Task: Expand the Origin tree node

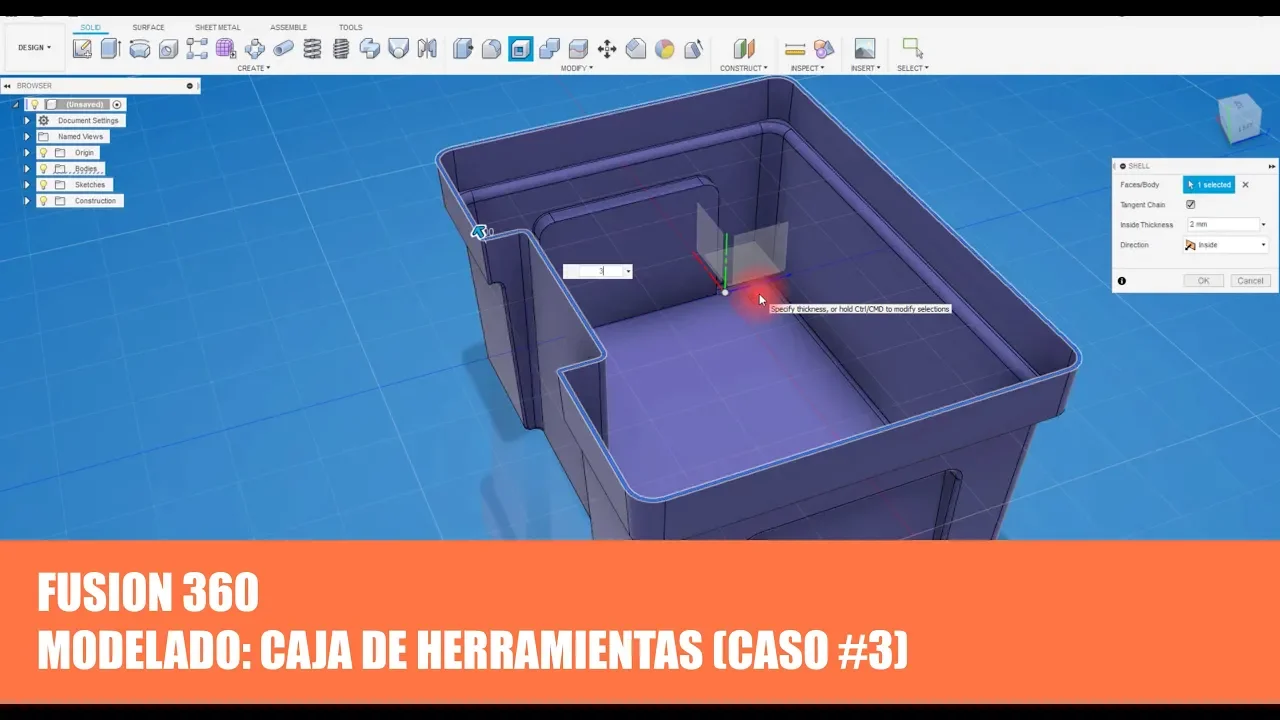Action: coord(27,153)
